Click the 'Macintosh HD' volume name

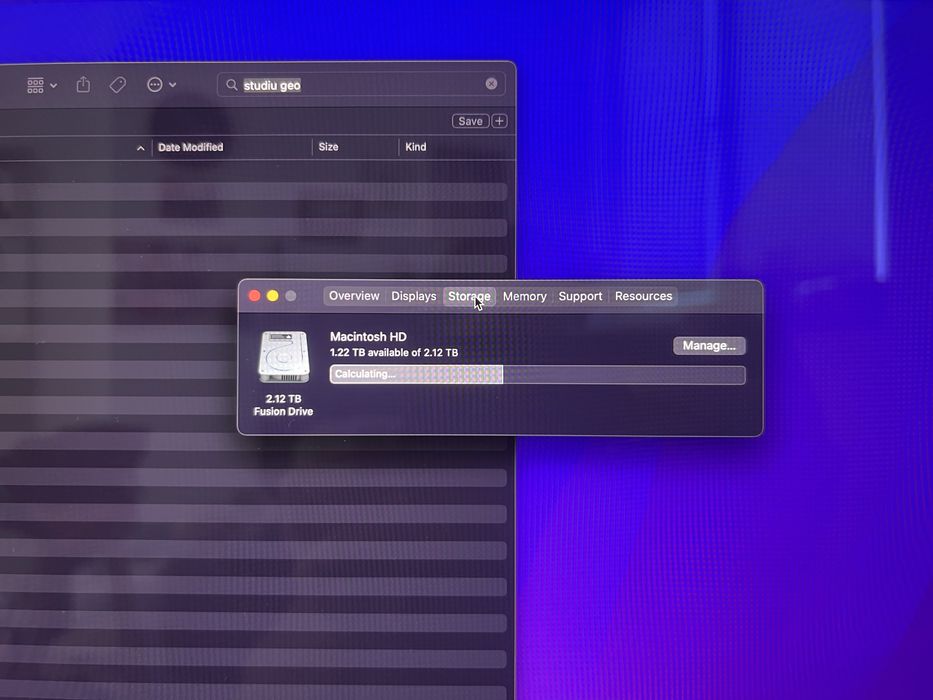click(368, 337)
